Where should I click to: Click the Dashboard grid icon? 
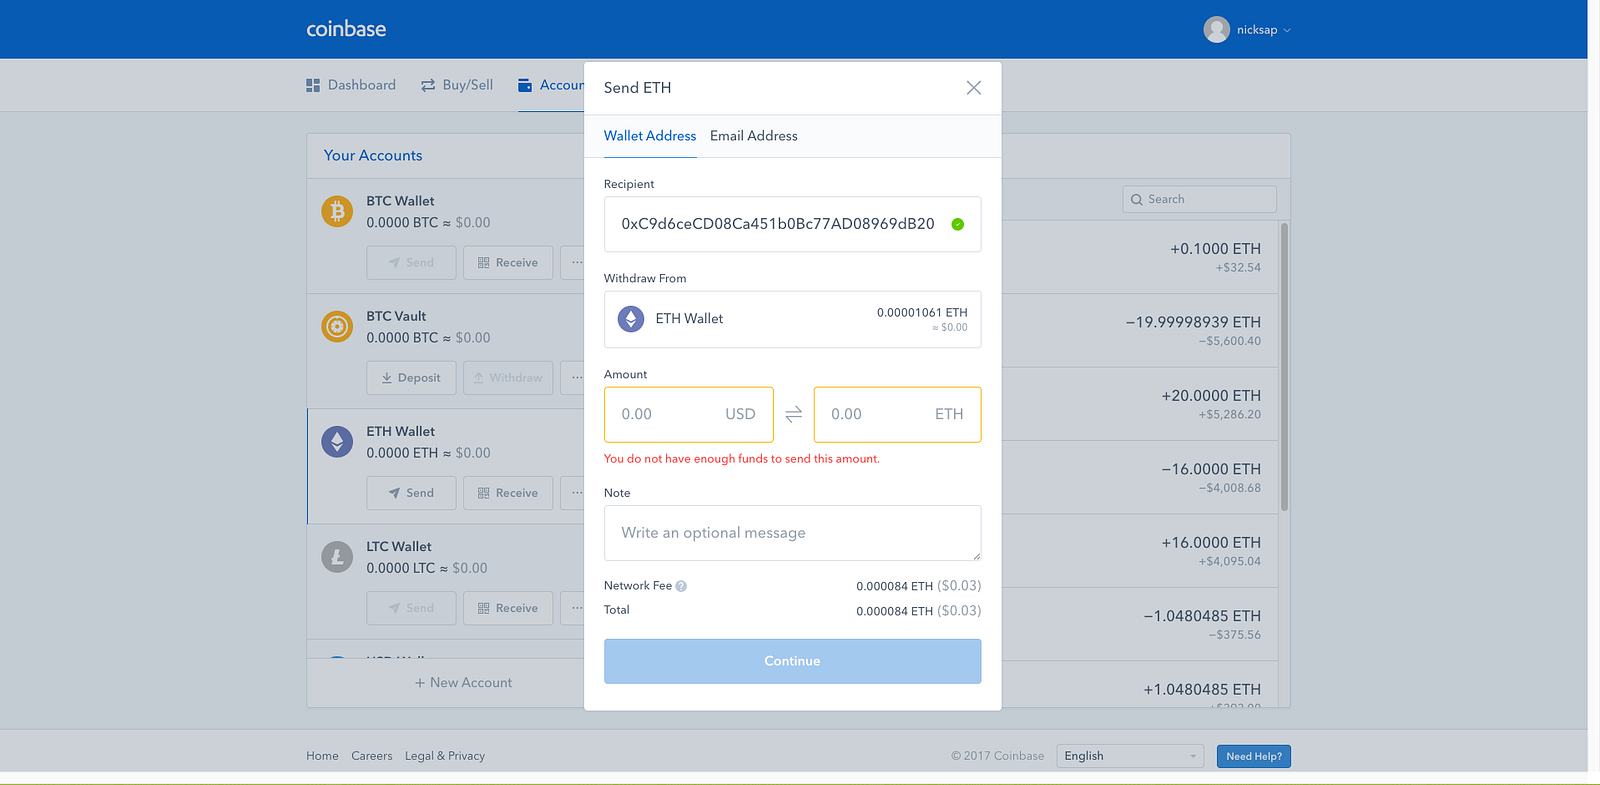tap(313, 85)
